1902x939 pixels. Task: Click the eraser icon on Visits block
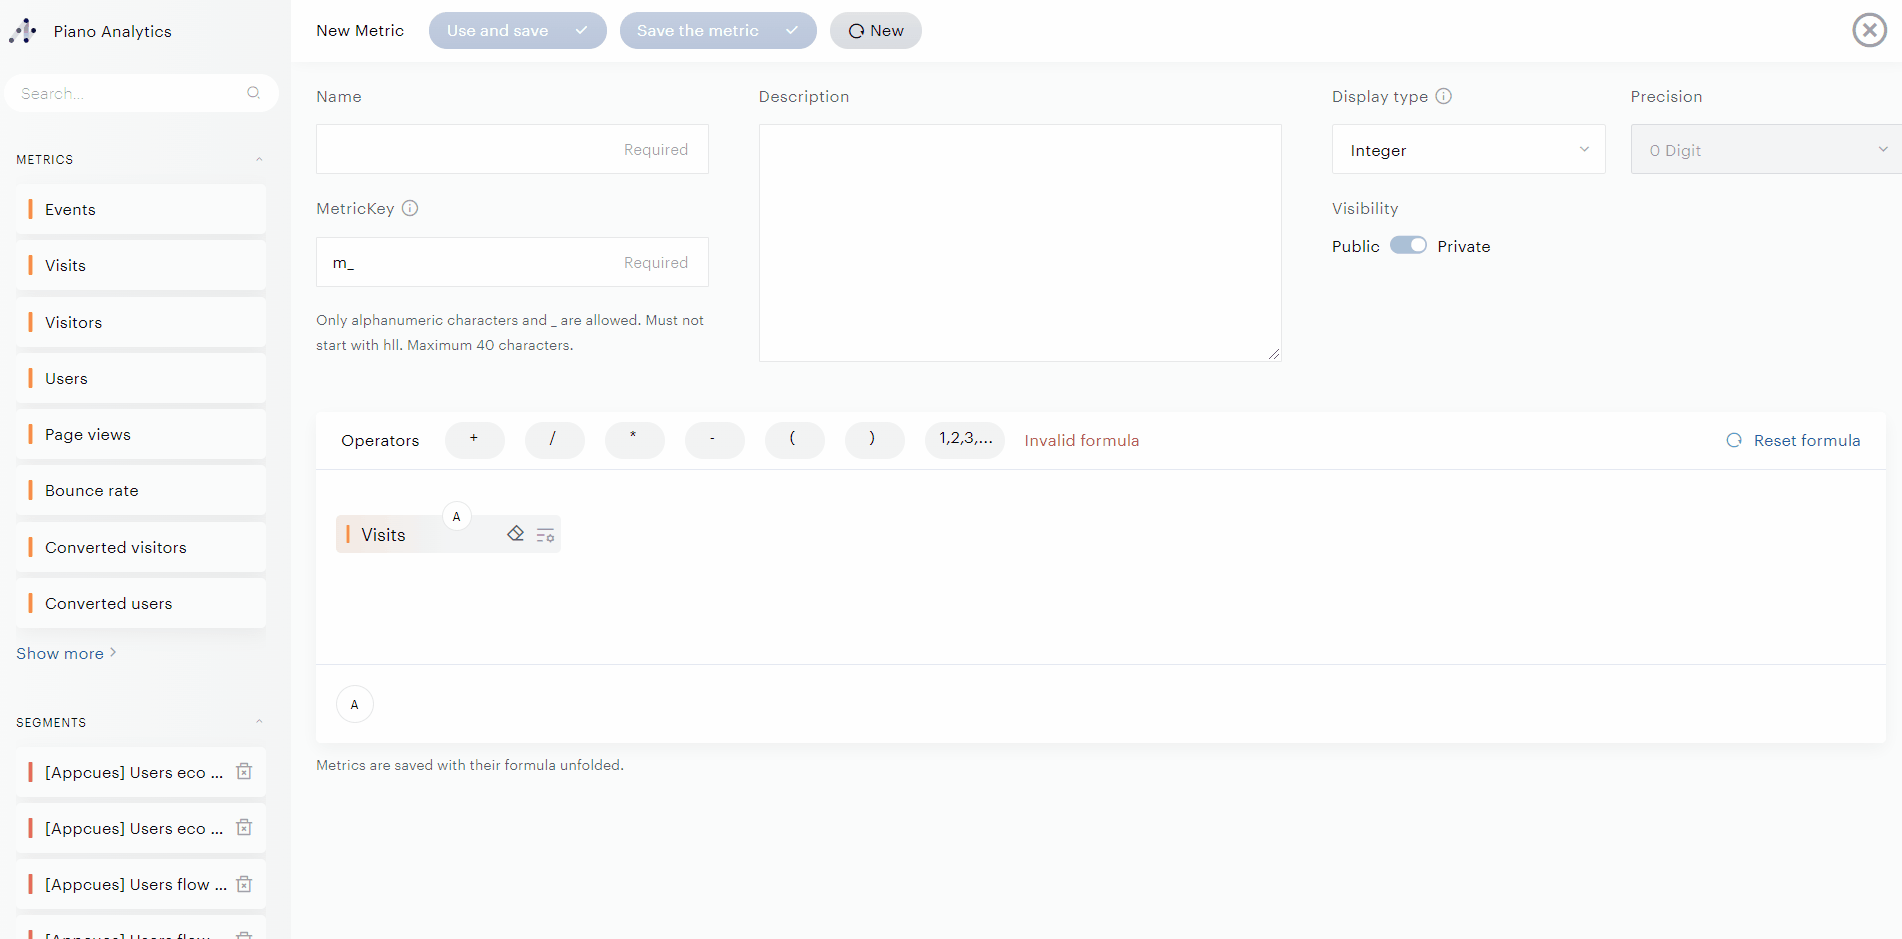[515, 534]
